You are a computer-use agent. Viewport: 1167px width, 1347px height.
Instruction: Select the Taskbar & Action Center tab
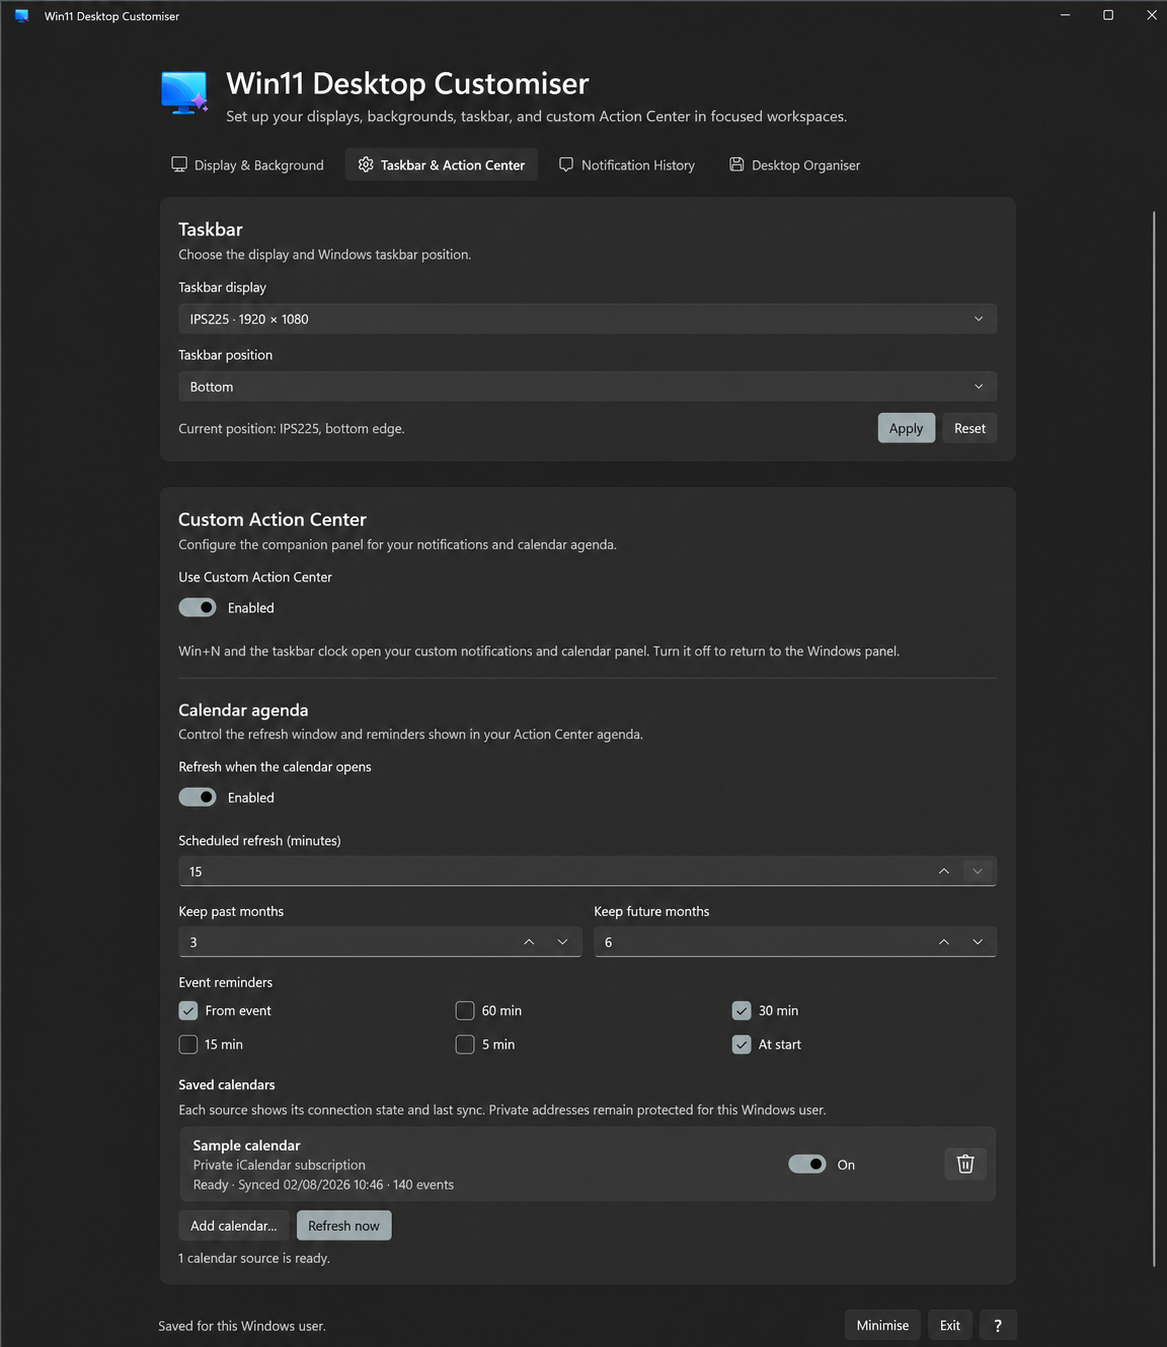[442, 165]
